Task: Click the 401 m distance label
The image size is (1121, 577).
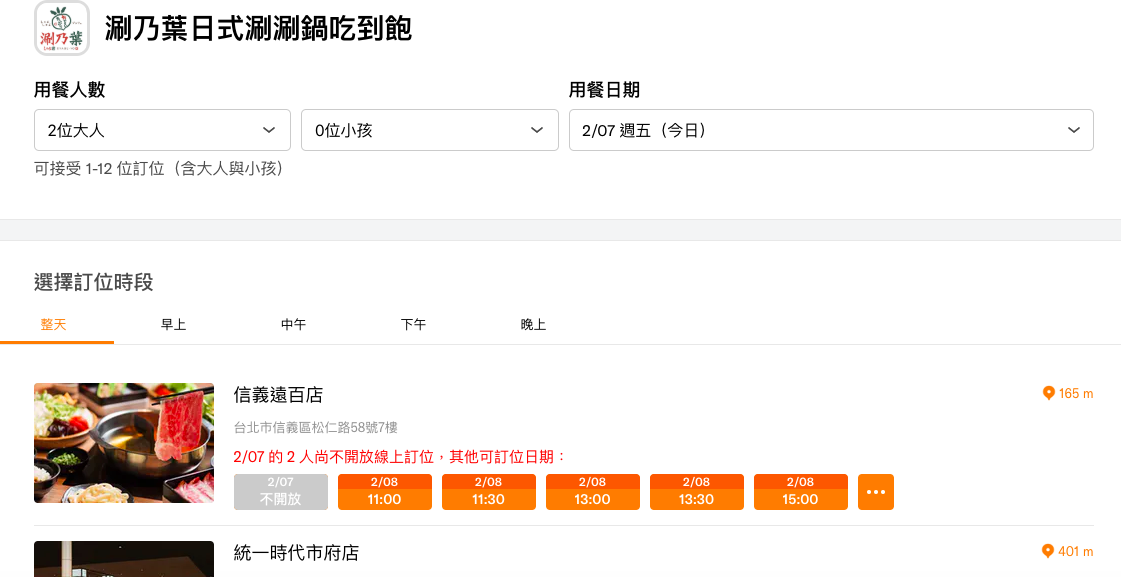Action: (x=1076, y=552)
